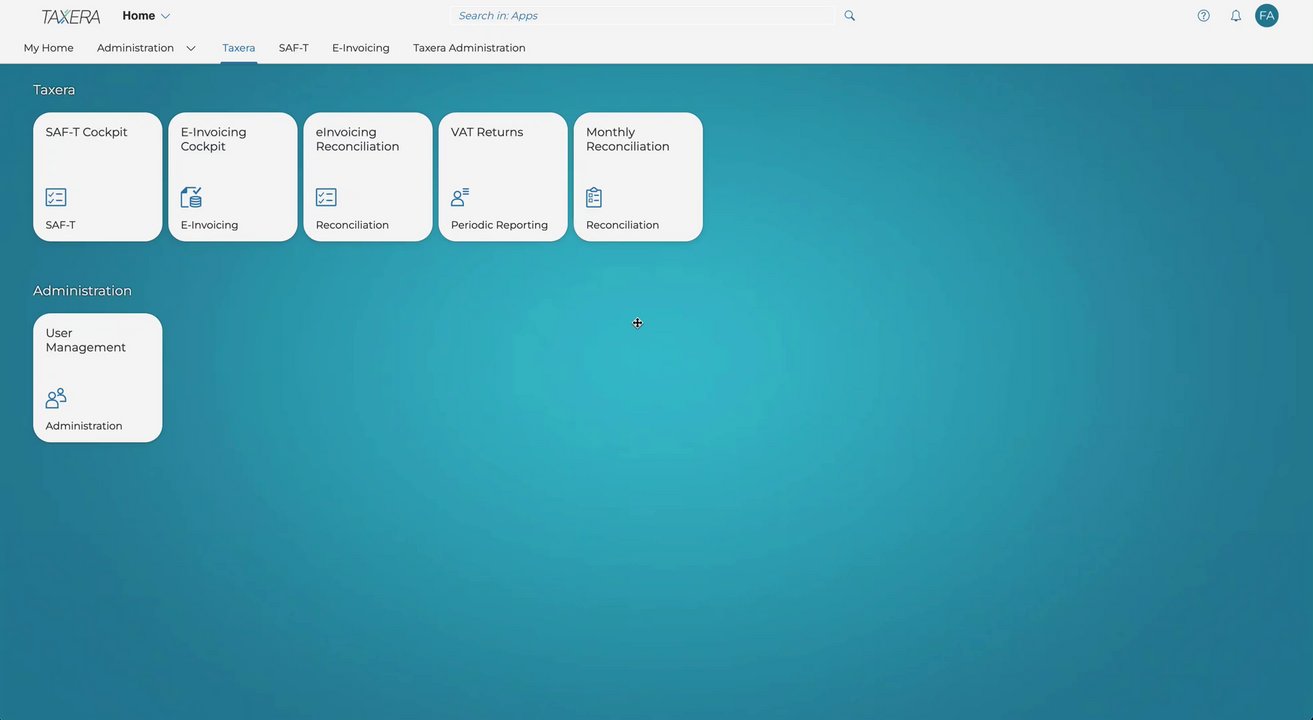1313x720 pixels.
Task: Click the VAT Returns tile icon
Action: point(460,197)
